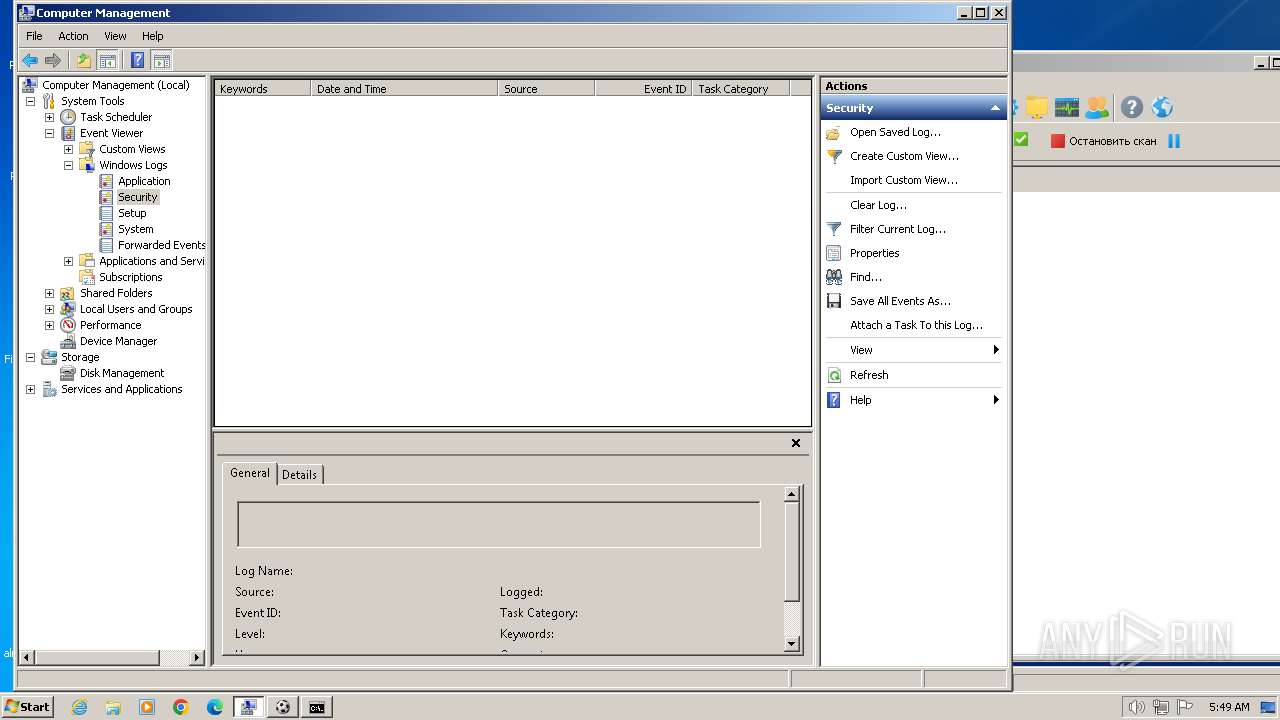Click stop scan button in background window
The width and height of the screenshot is (1280, 720).
click(1103, 141)
